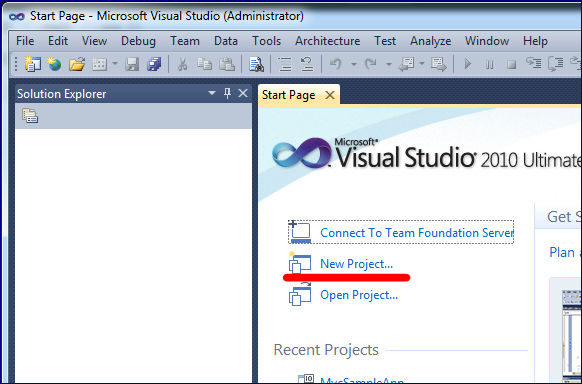Click the Connect To Team Foundation Server icon
582x384 pixels.
coord(300,232)
